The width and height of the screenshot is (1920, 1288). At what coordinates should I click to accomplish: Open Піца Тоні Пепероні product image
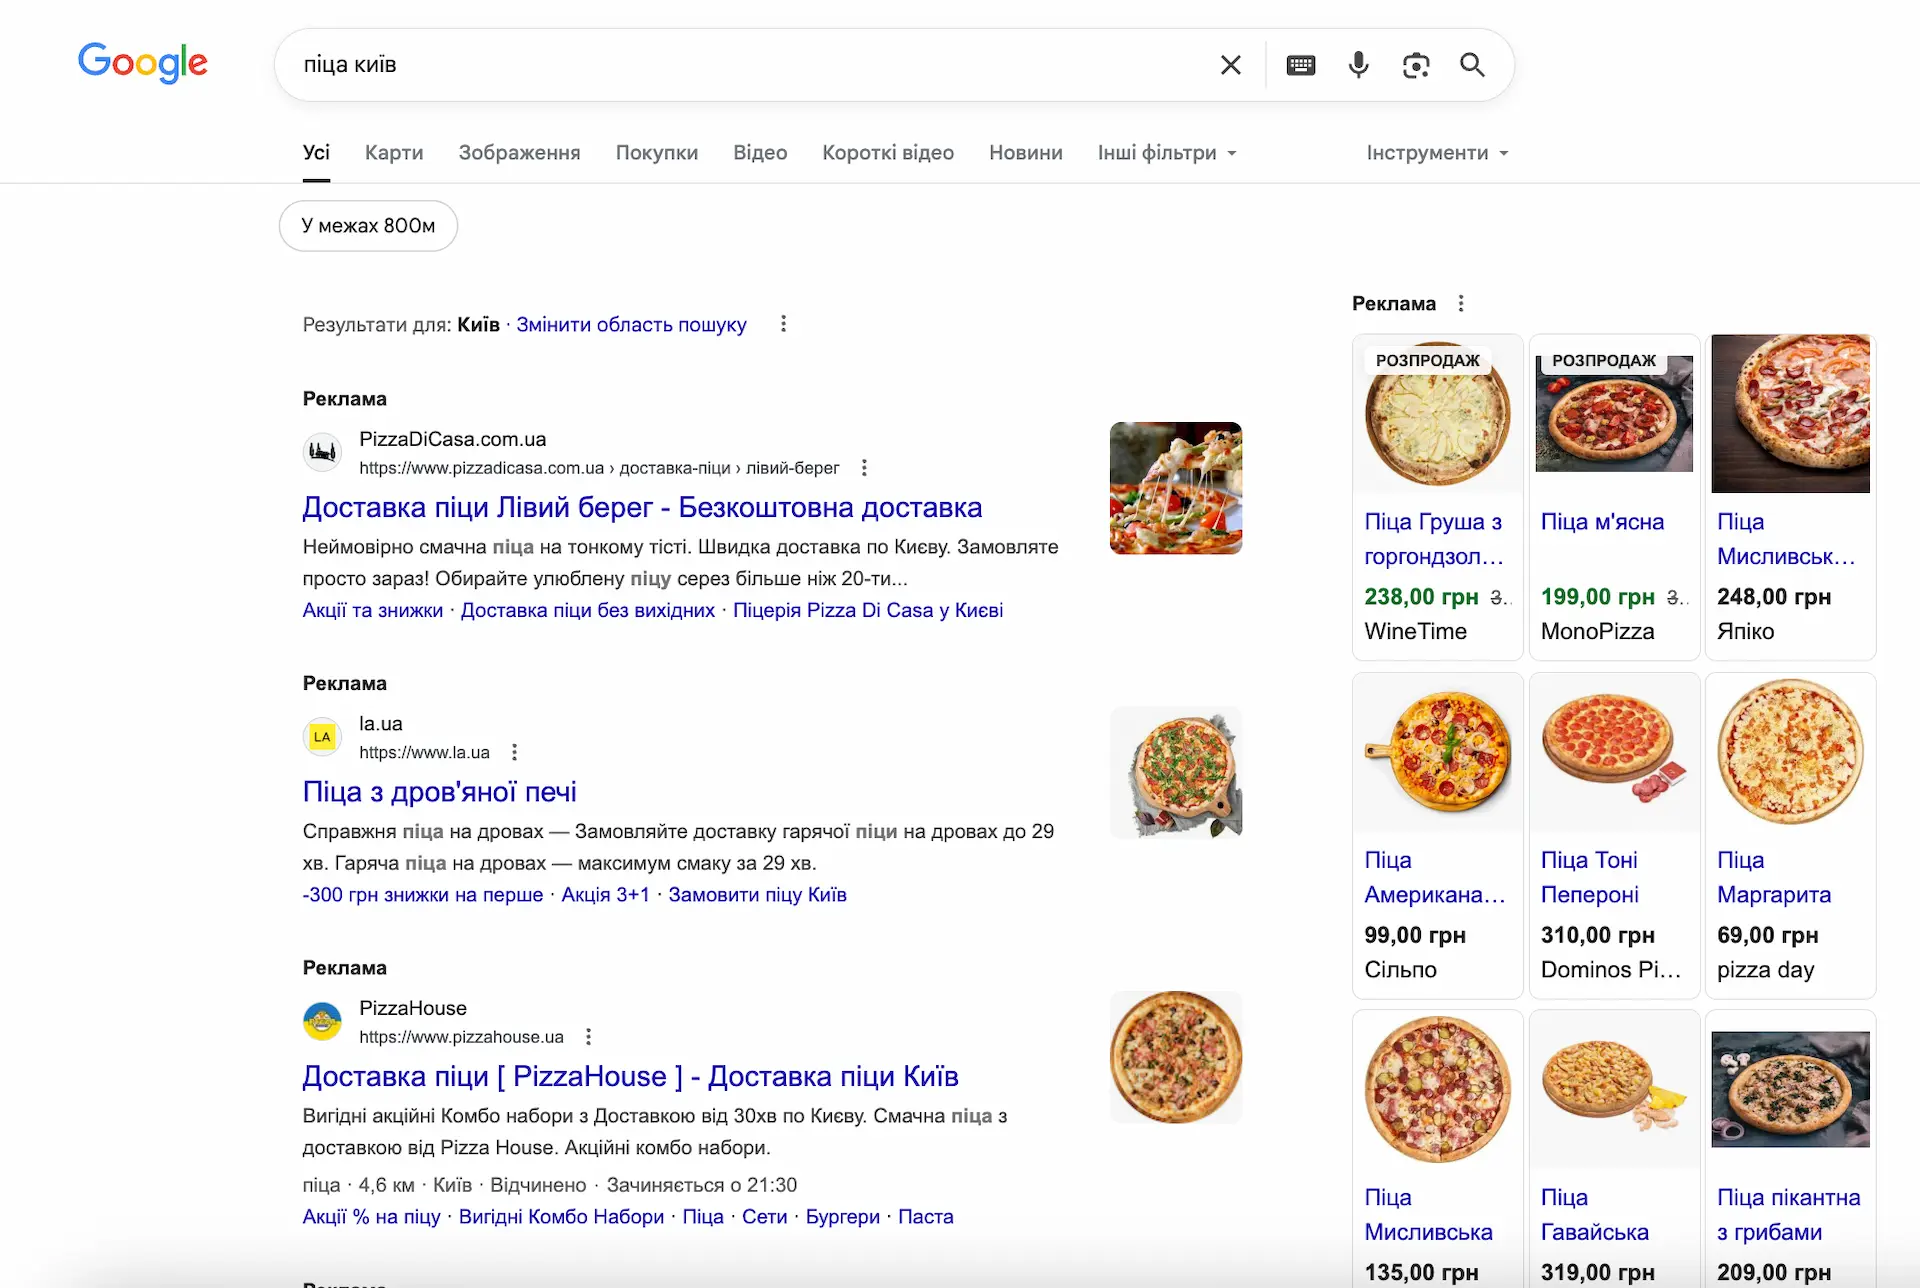1614,753
